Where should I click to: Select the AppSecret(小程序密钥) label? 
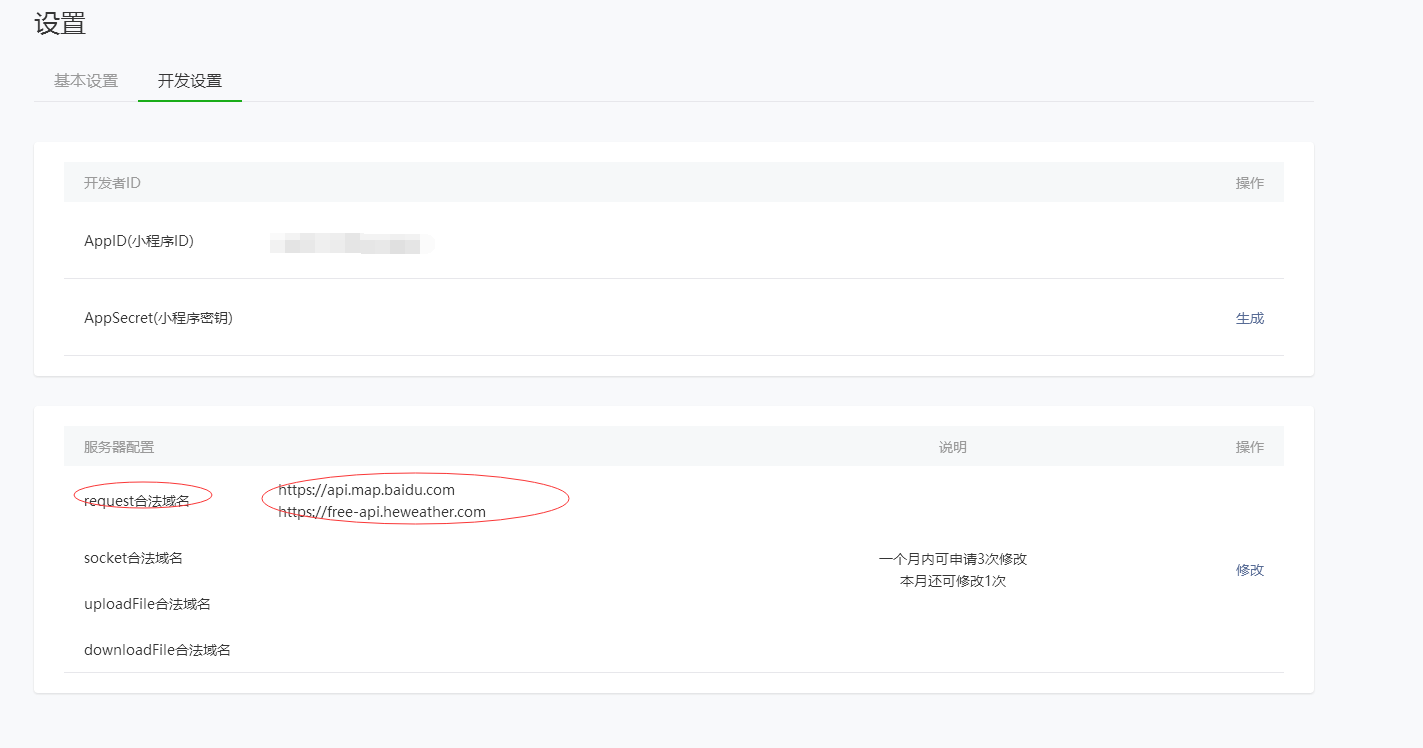pyautogui.click(x=158, y=318)
